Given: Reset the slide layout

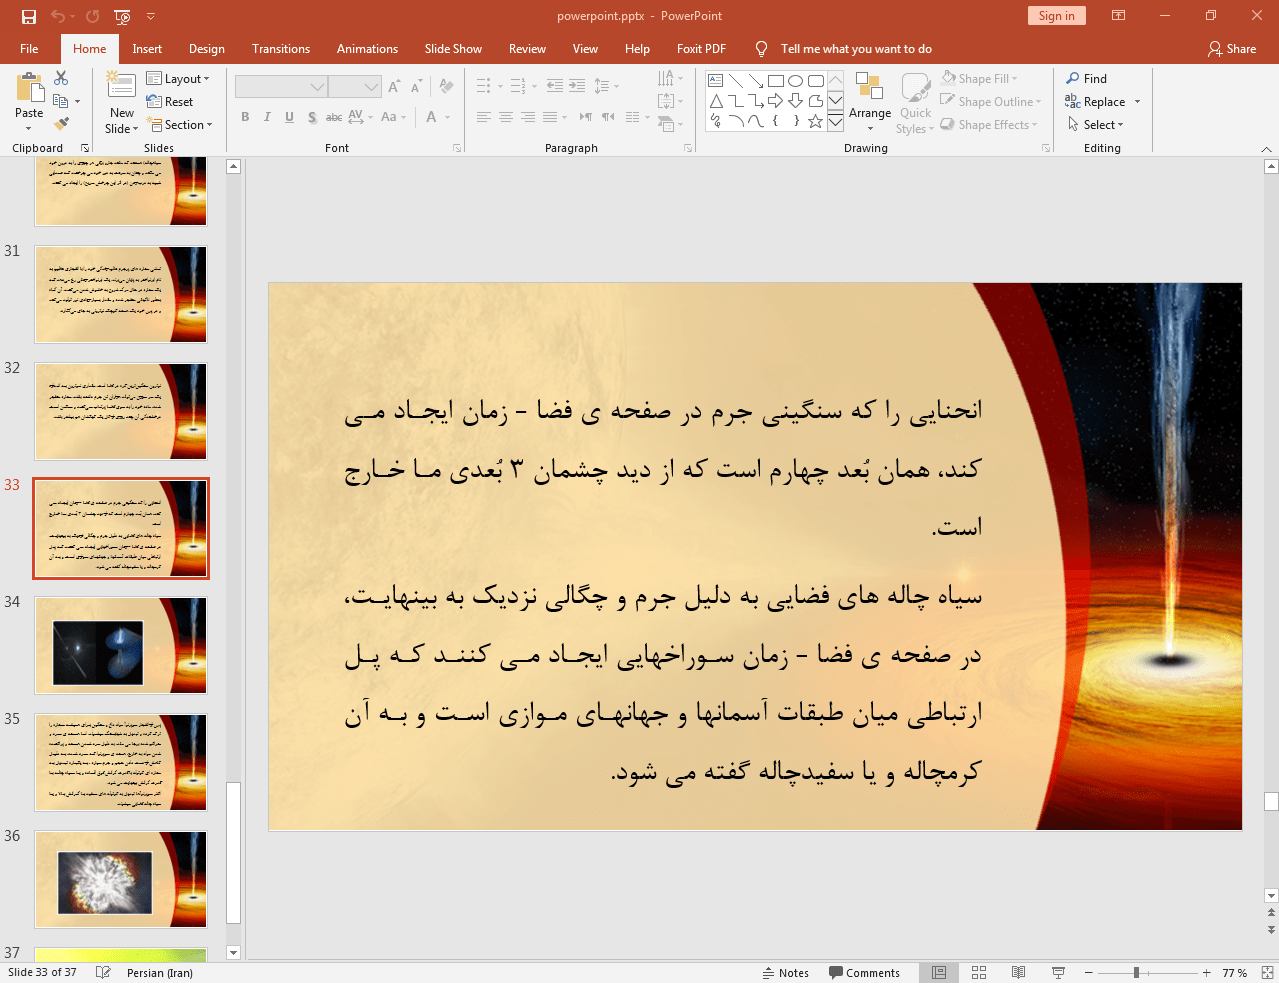Looking at the screenshot, I should tap(170, 102).
